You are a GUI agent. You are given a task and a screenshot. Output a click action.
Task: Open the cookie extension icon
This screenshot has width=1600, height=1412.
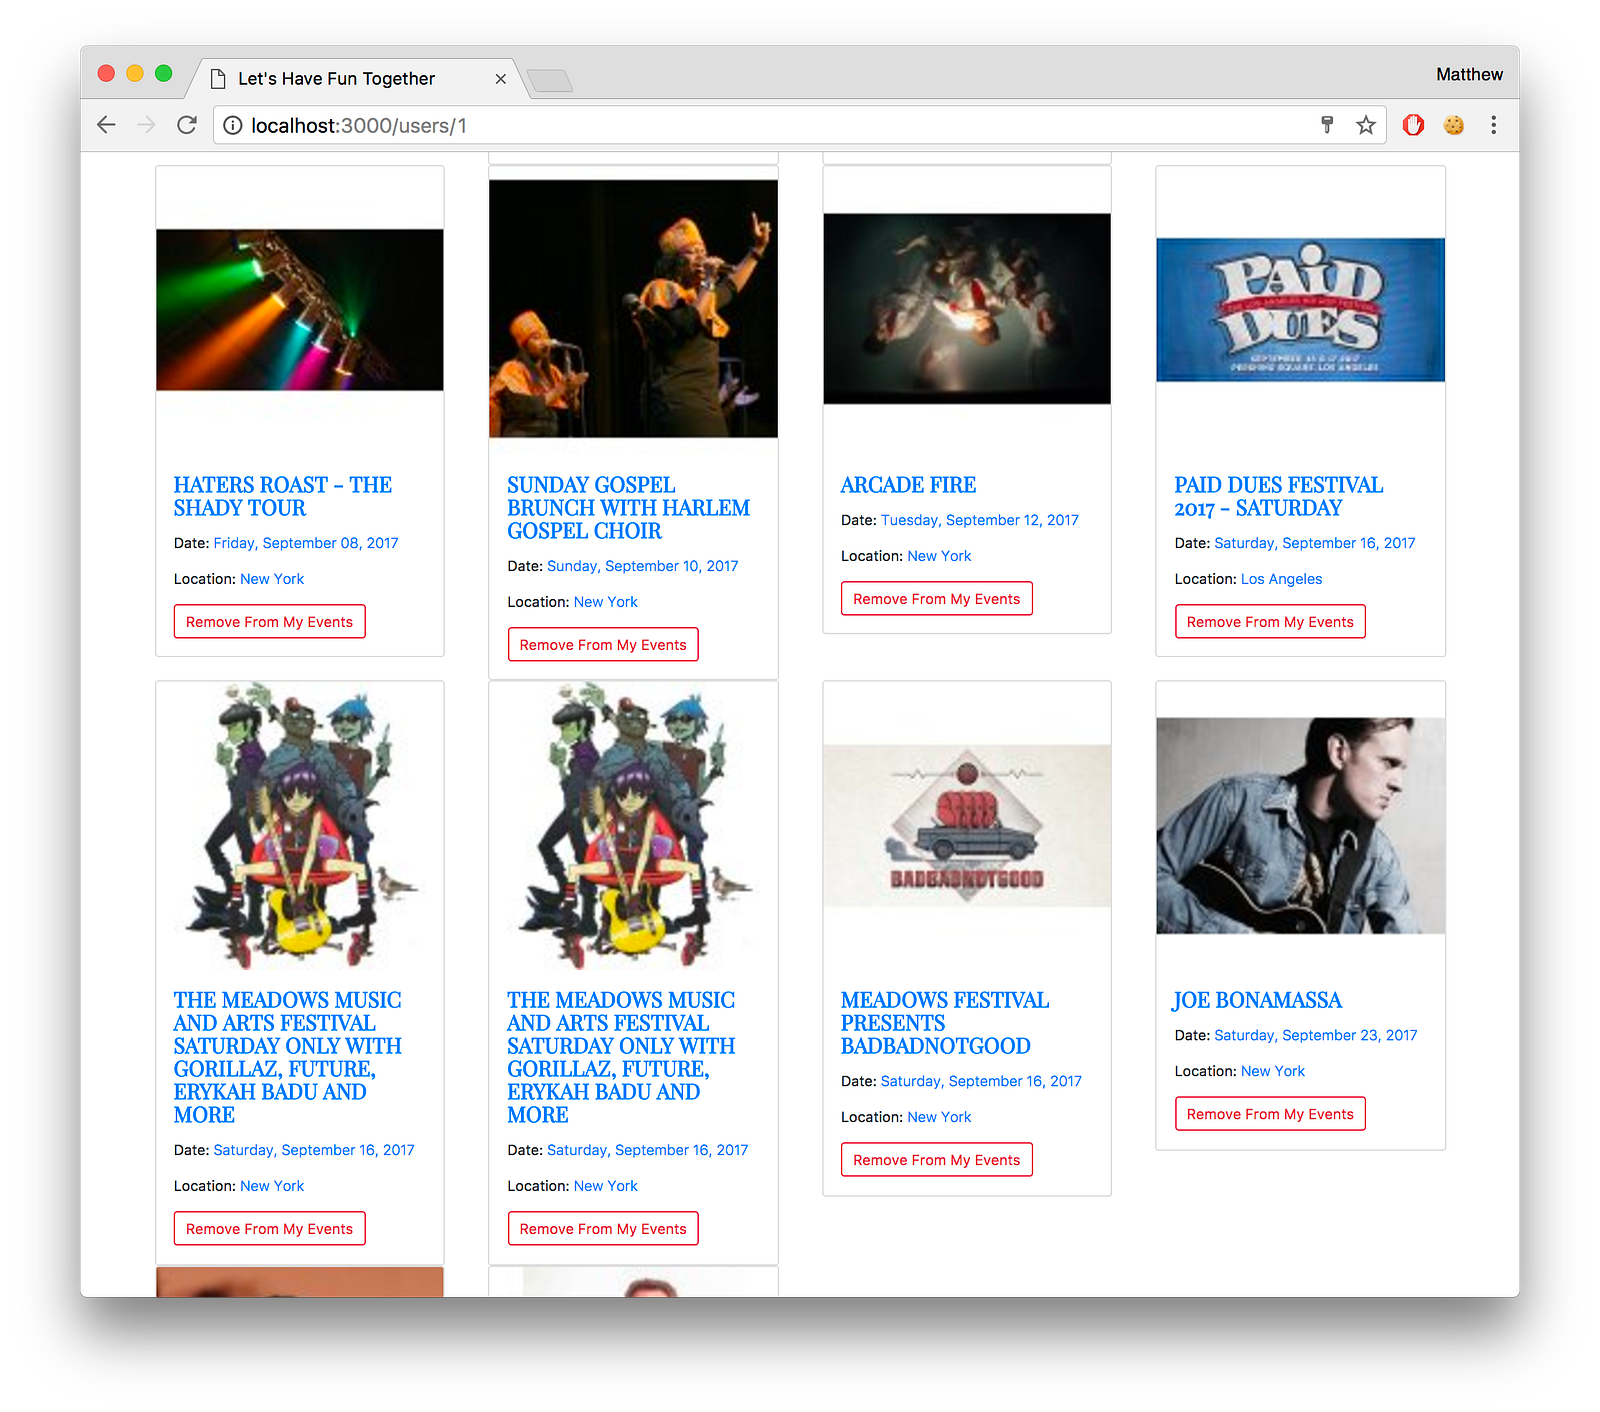click(1454, 125)
